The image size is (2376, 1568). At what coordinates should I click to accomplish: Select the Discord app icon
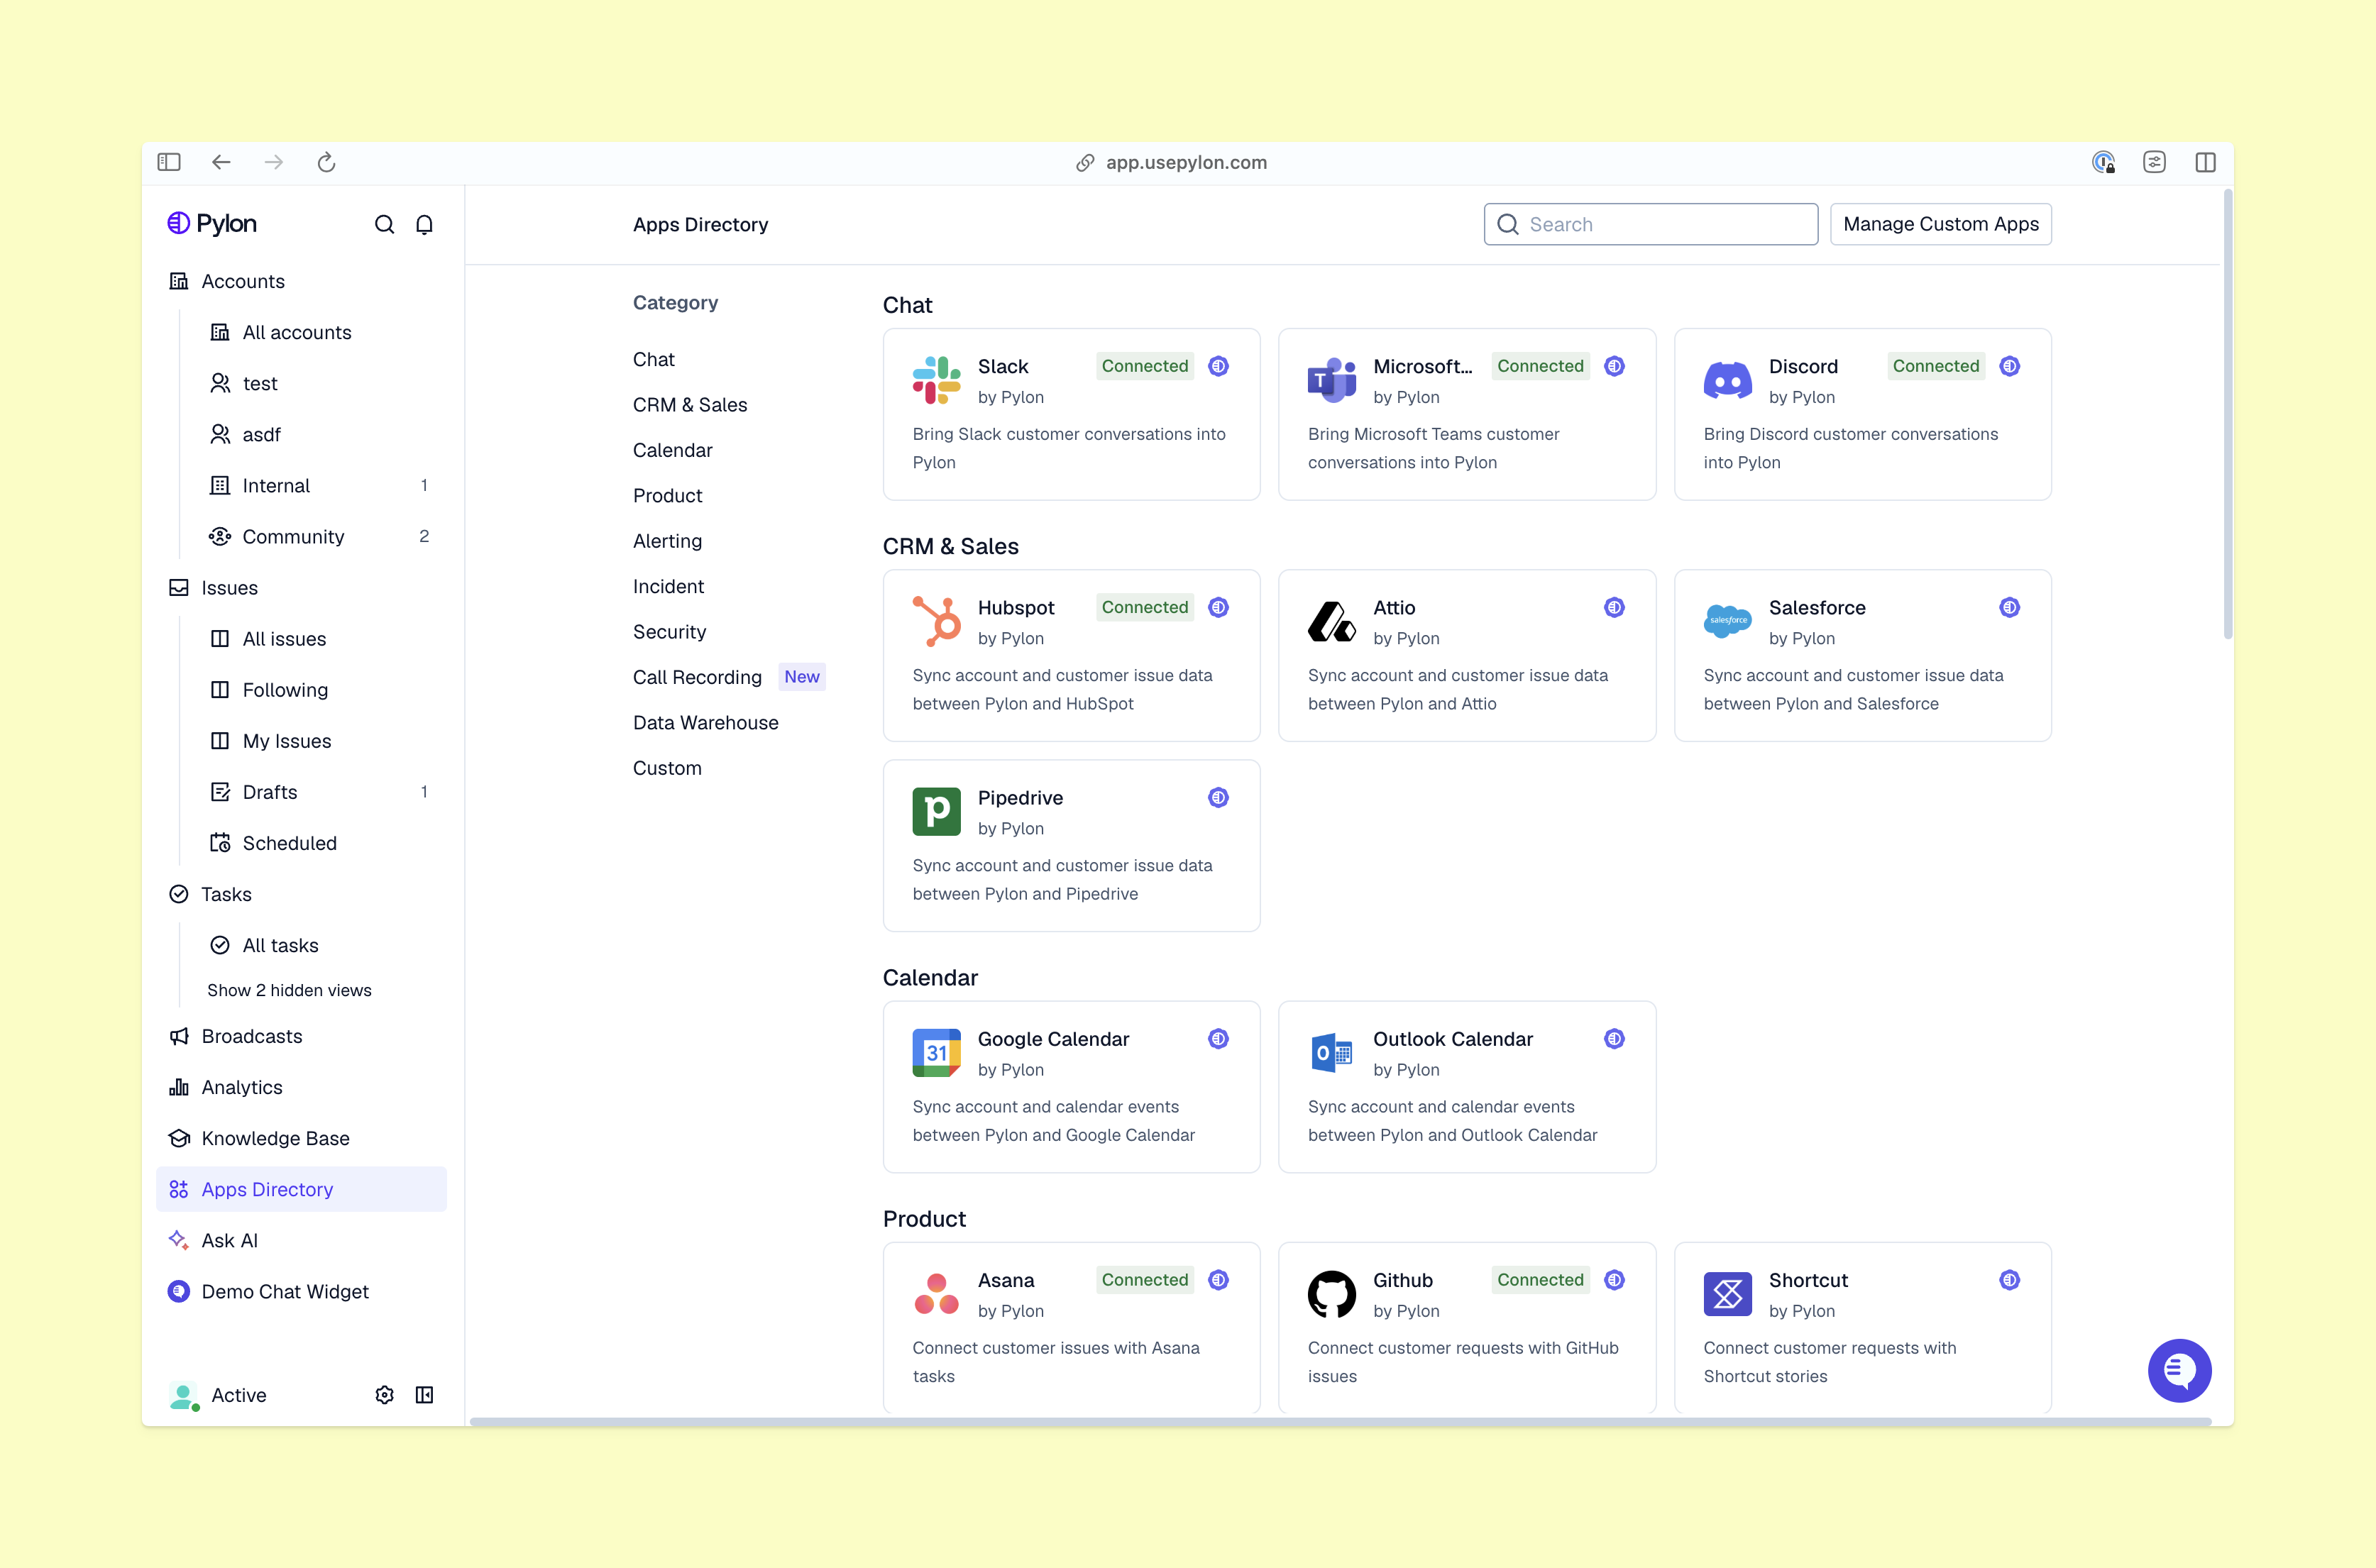pos(1728,380)
